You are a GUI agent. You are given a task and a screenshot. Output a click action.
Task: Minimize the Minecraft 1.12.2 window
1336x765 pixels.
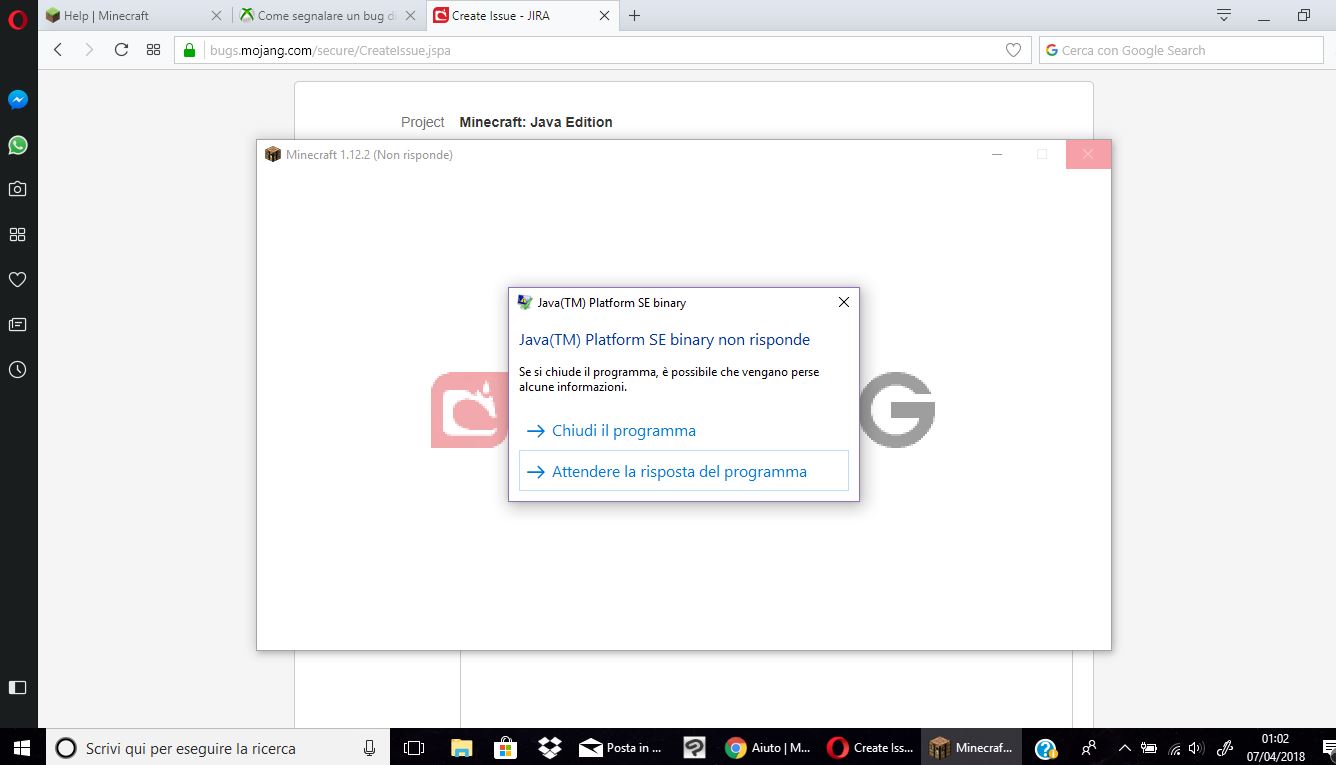point(997,154)
